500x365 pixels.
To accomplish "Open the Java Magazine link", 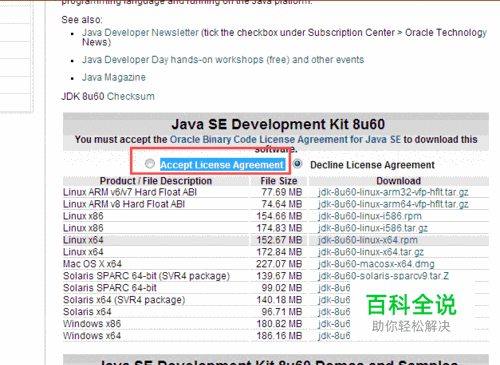I will pos(114,77).
